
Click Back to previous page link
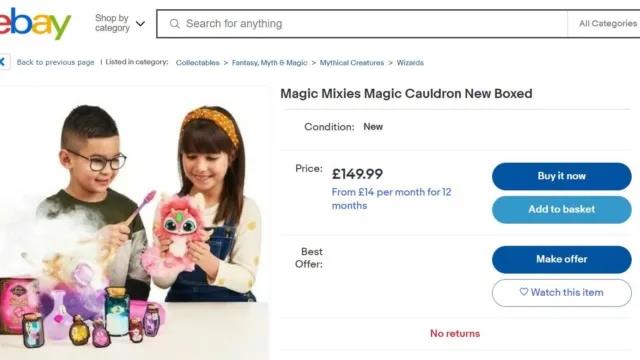click(56, 62)
